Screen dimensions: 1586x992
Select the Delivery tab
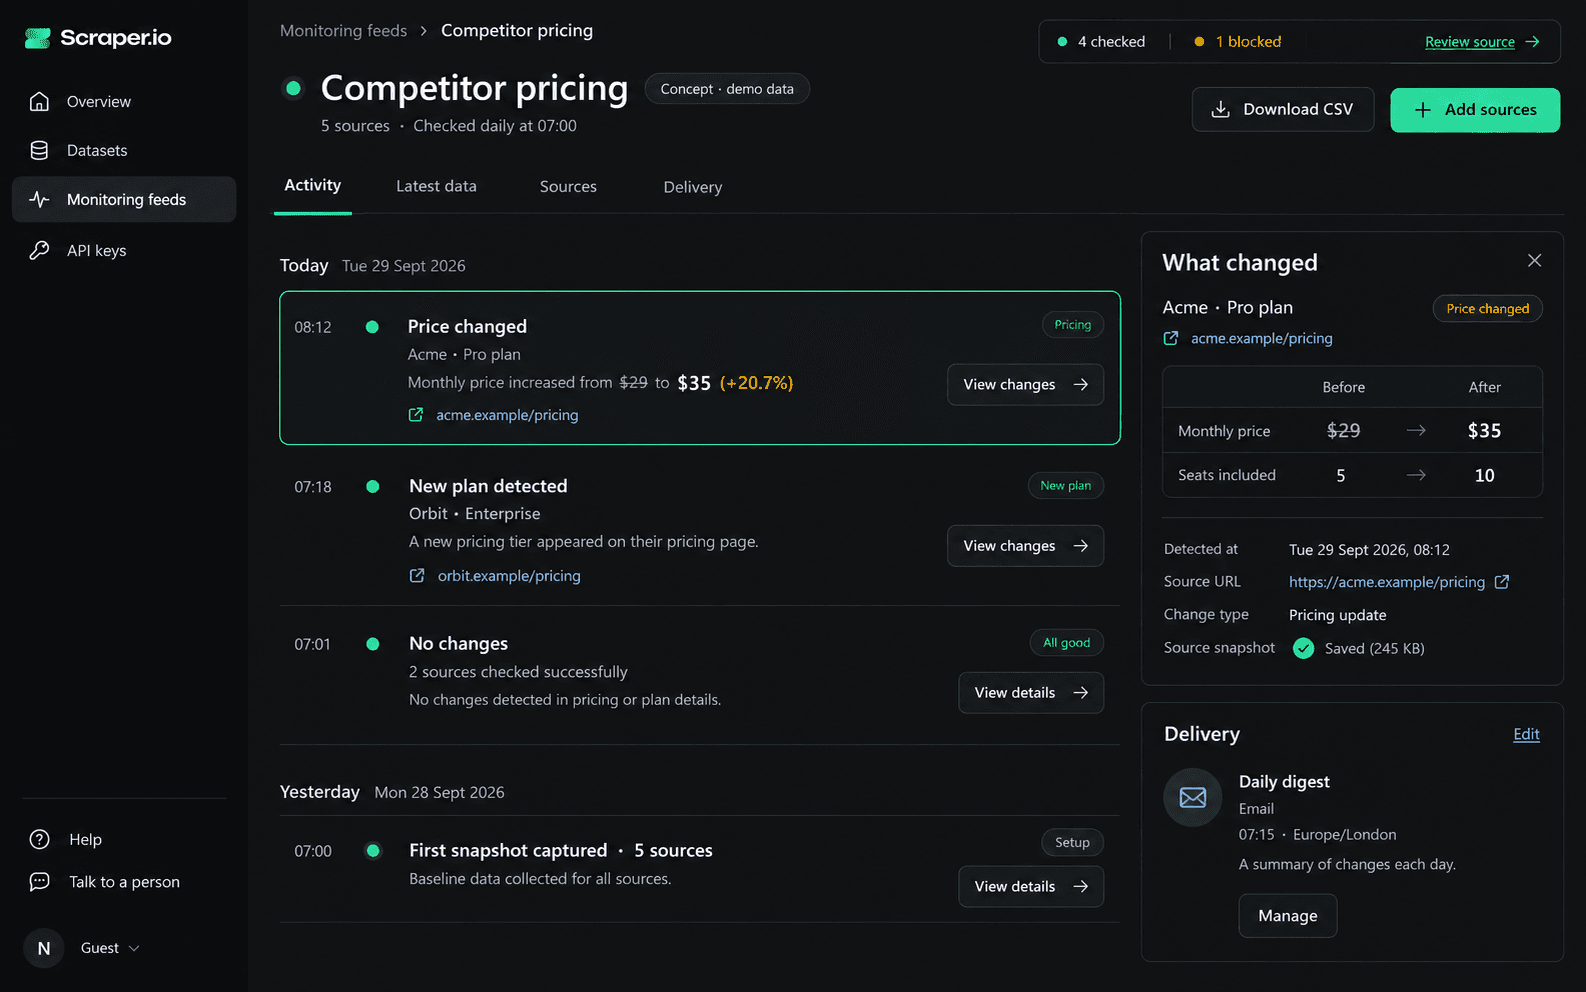pos(693,187)
